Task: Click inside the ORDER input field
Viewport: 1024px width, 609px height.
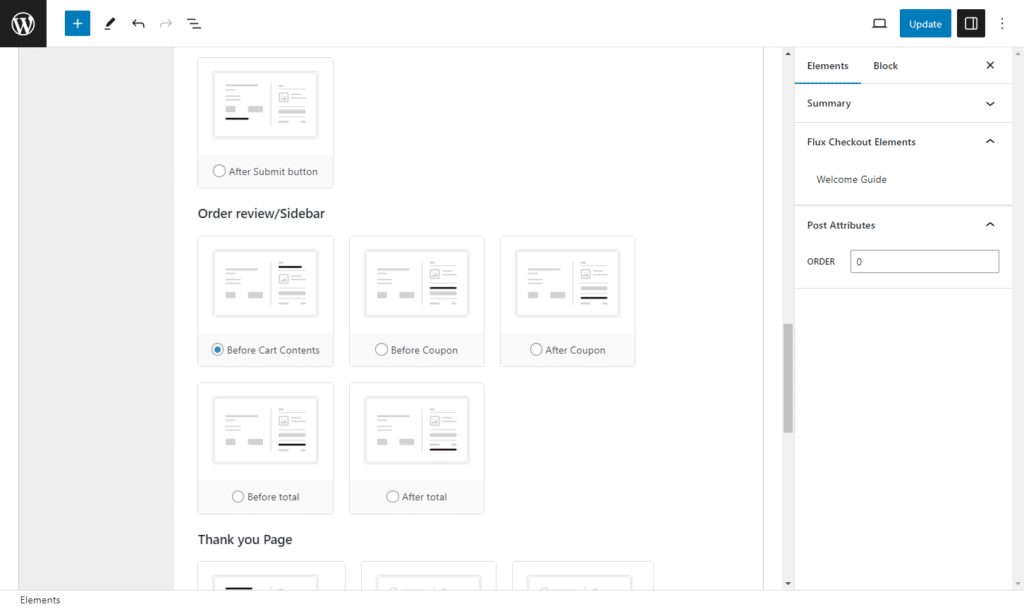Action: (x=923, y=261)
